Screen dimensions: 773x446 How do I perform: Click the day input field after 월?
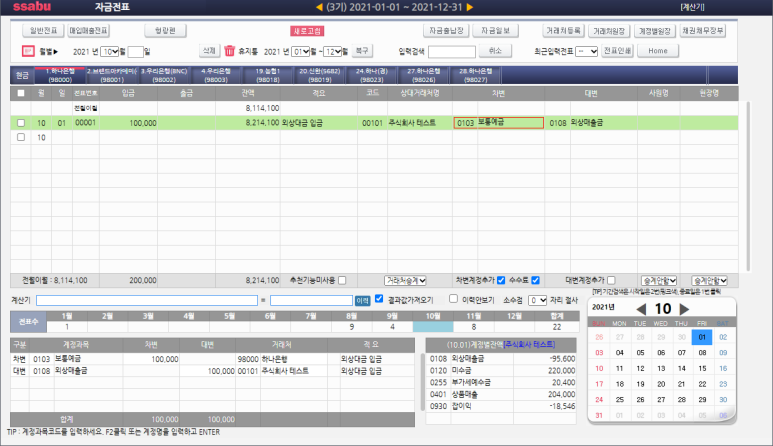pyautogui.click(x=136, y=51)
